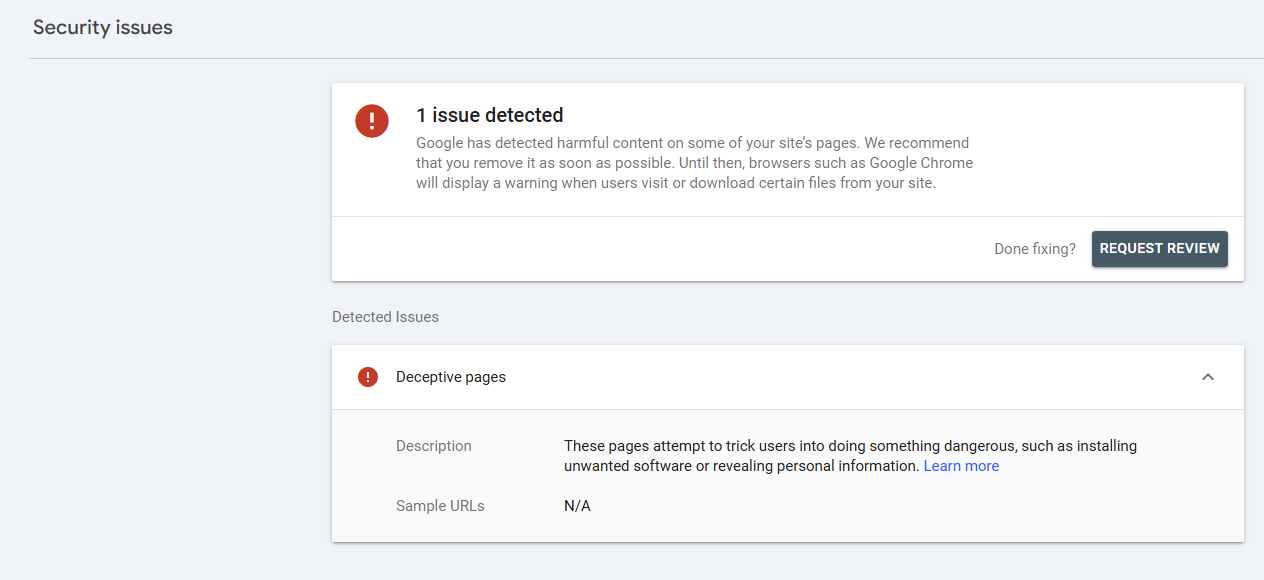Click the REQUEST REVIEW button
The image size is (1264, 580).
pyautogui.click(x=1159, y=249)
